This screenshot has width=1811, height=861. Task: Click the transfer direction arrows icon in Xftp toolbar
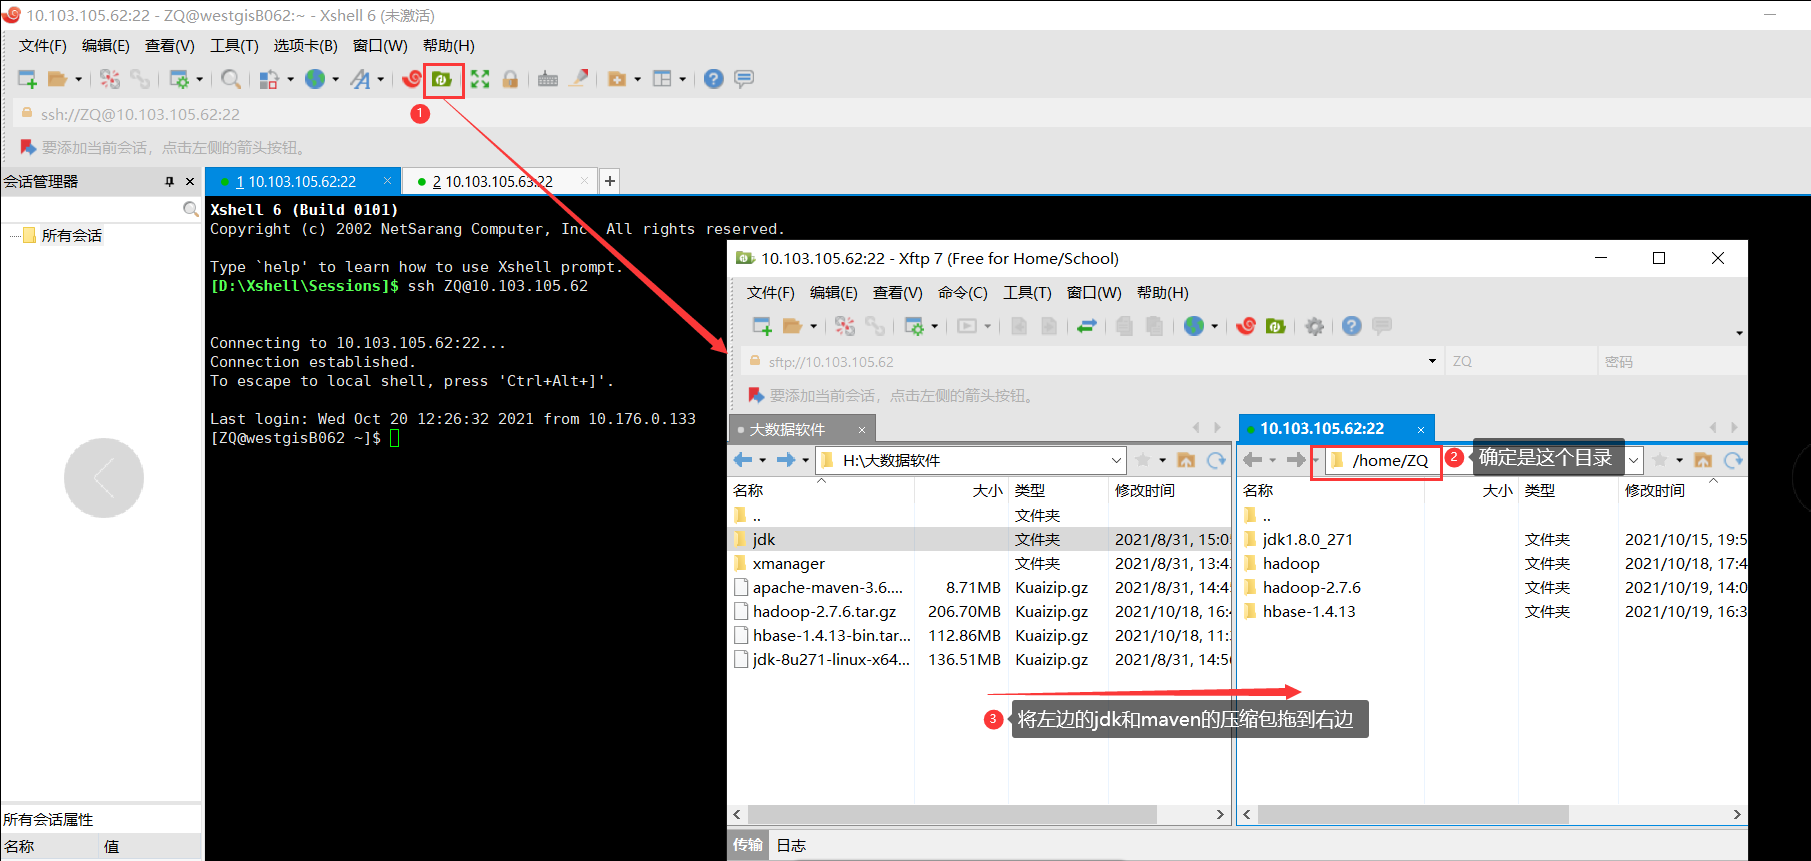[x=1087, y=326]
